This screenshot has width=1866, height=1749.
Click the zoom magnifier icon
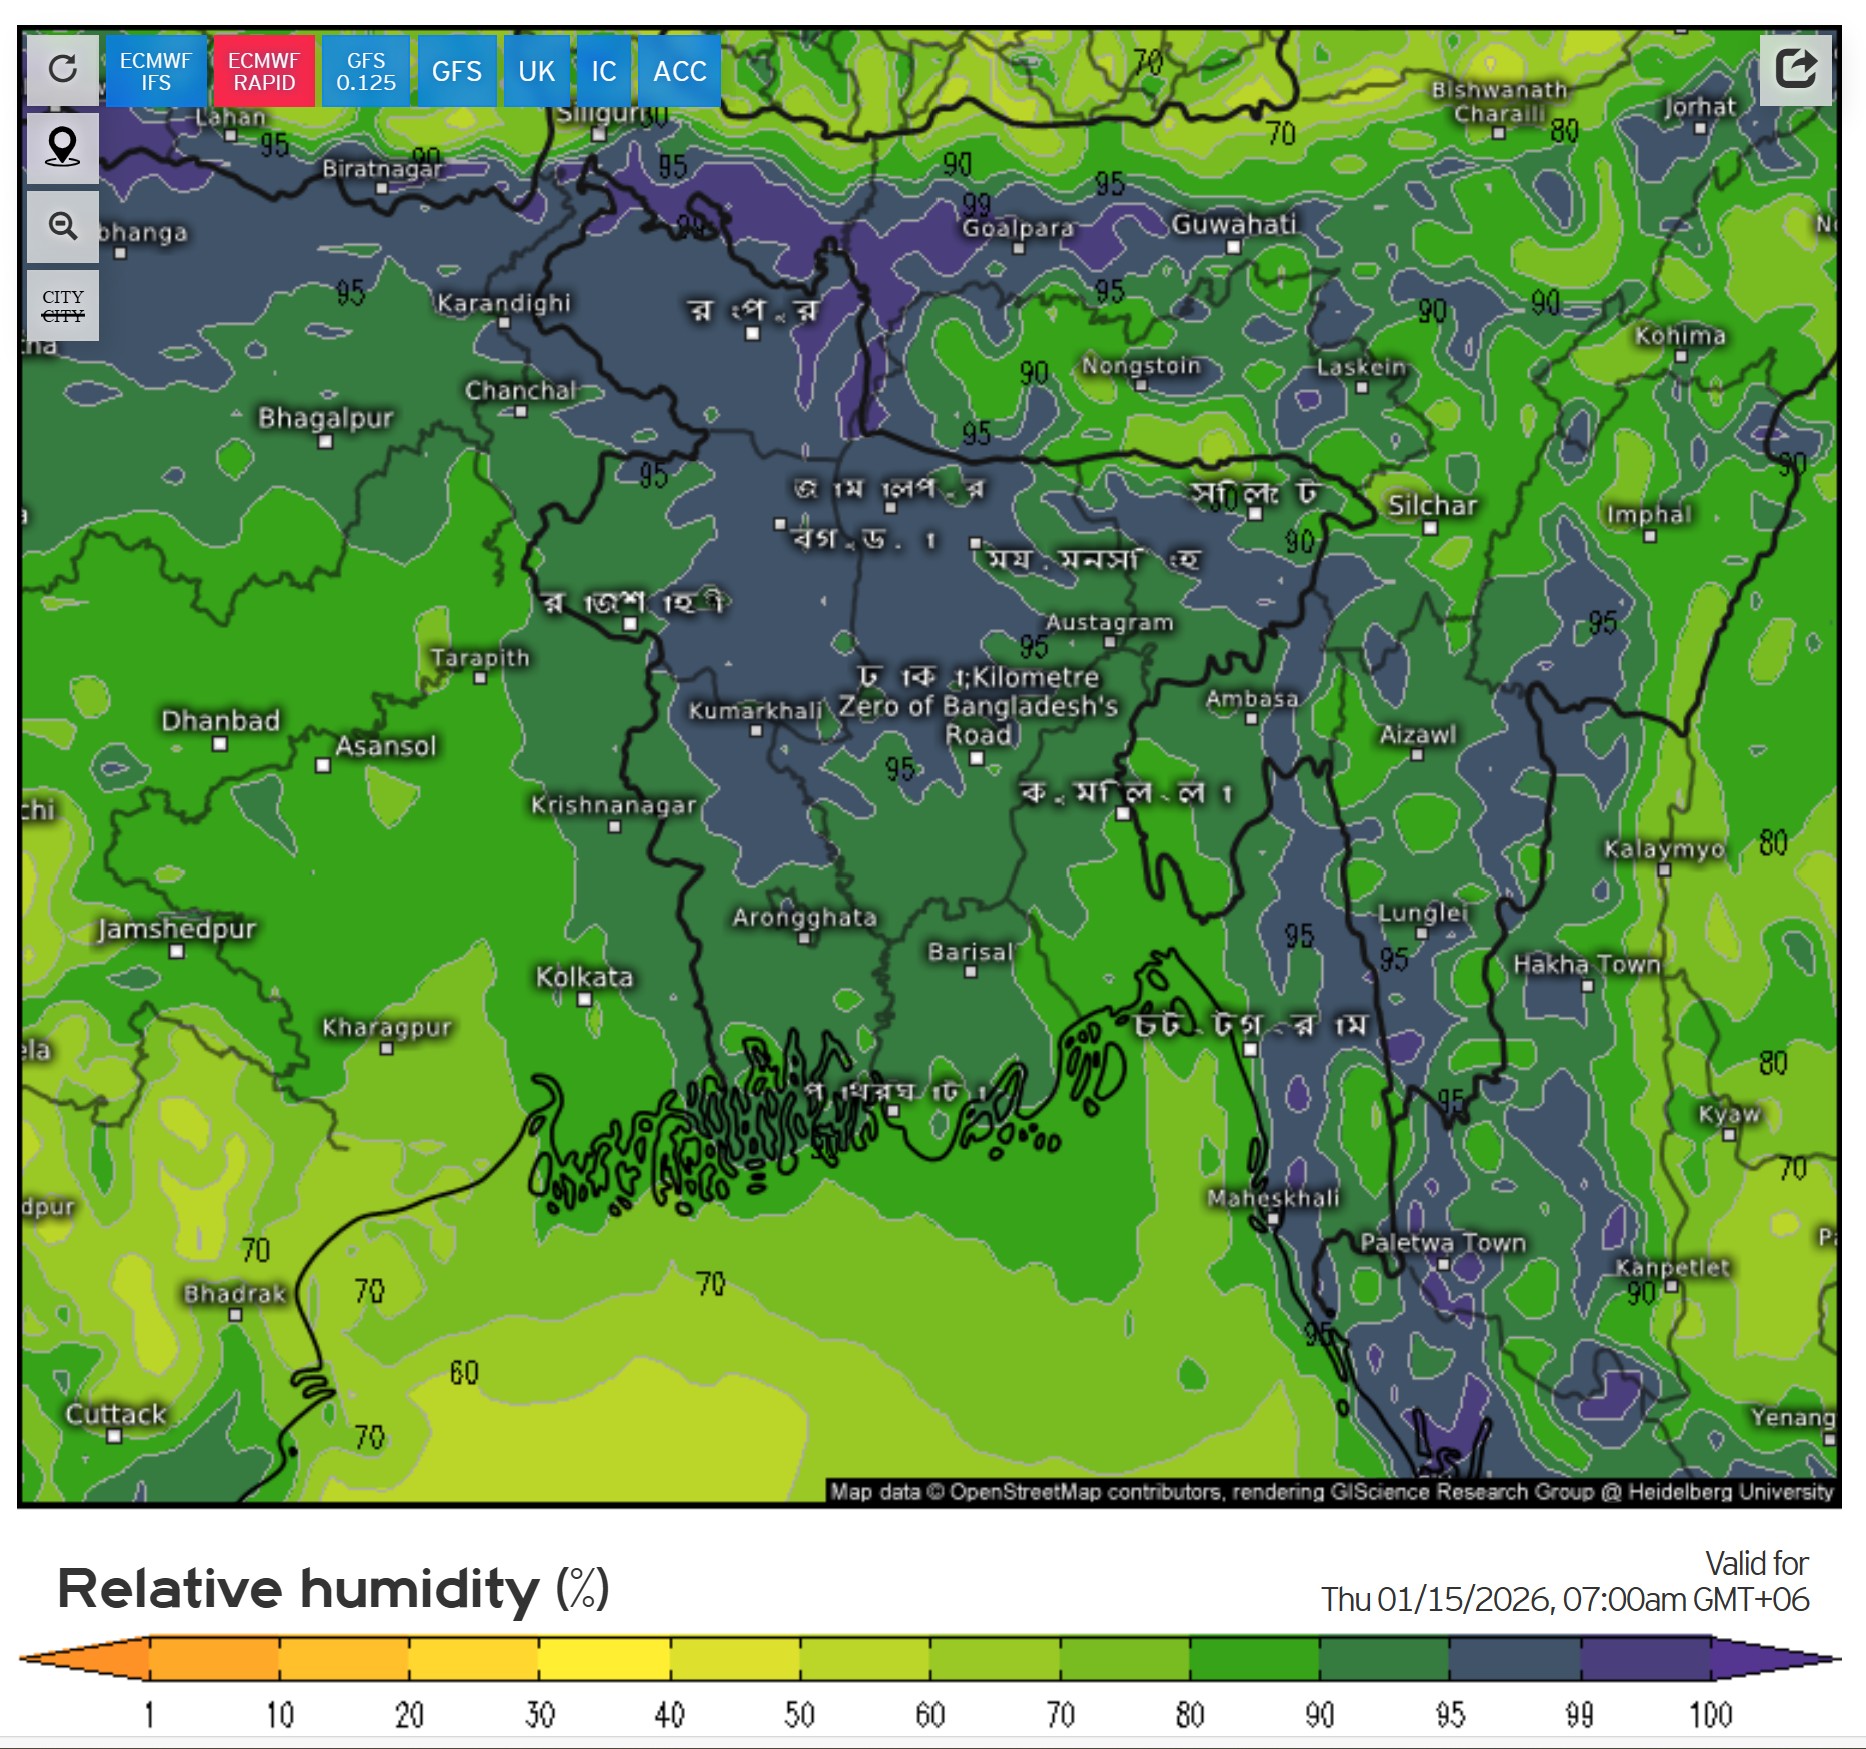pyautogui.click(x=62, y=226)
